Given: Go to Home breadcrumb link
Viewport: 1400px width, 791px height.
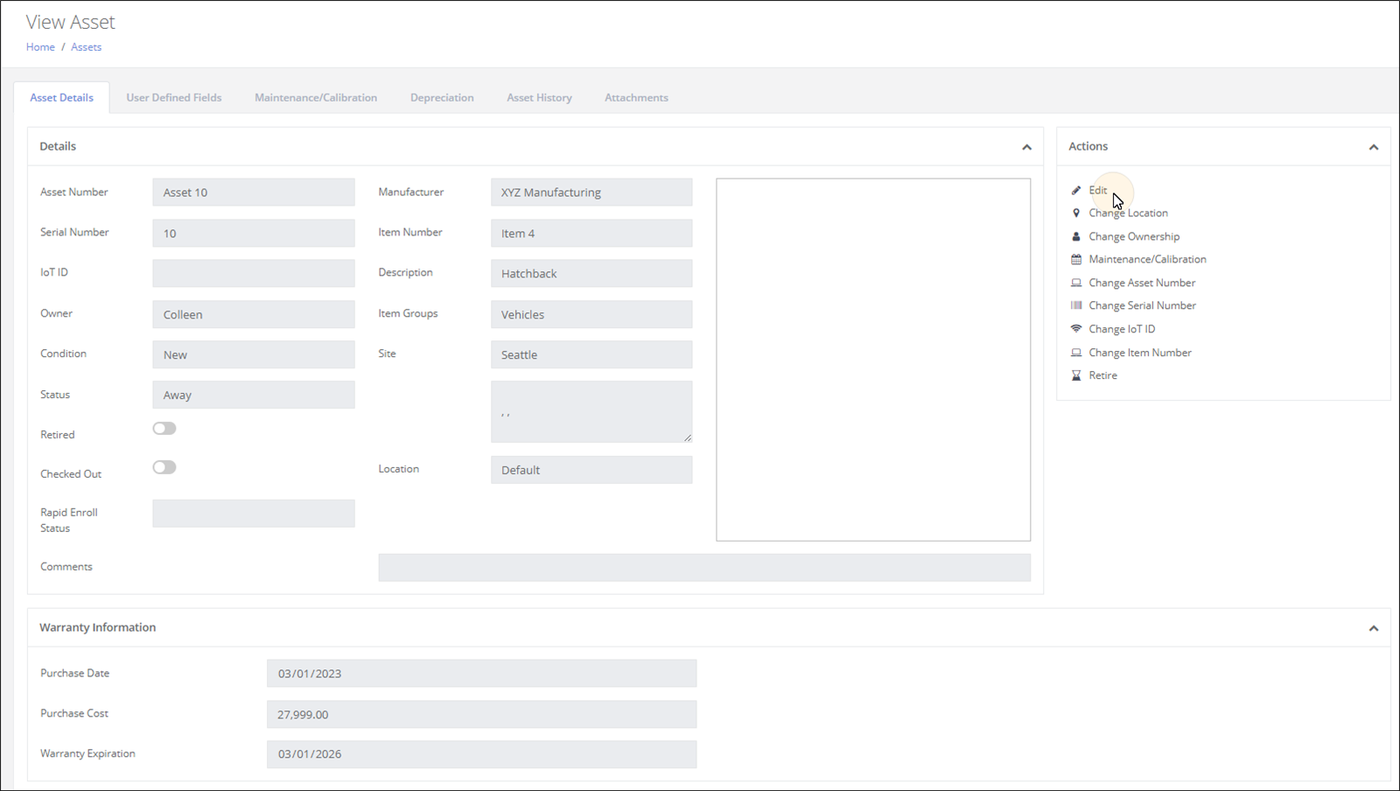Looking at the screenshot, I should 40,47.
